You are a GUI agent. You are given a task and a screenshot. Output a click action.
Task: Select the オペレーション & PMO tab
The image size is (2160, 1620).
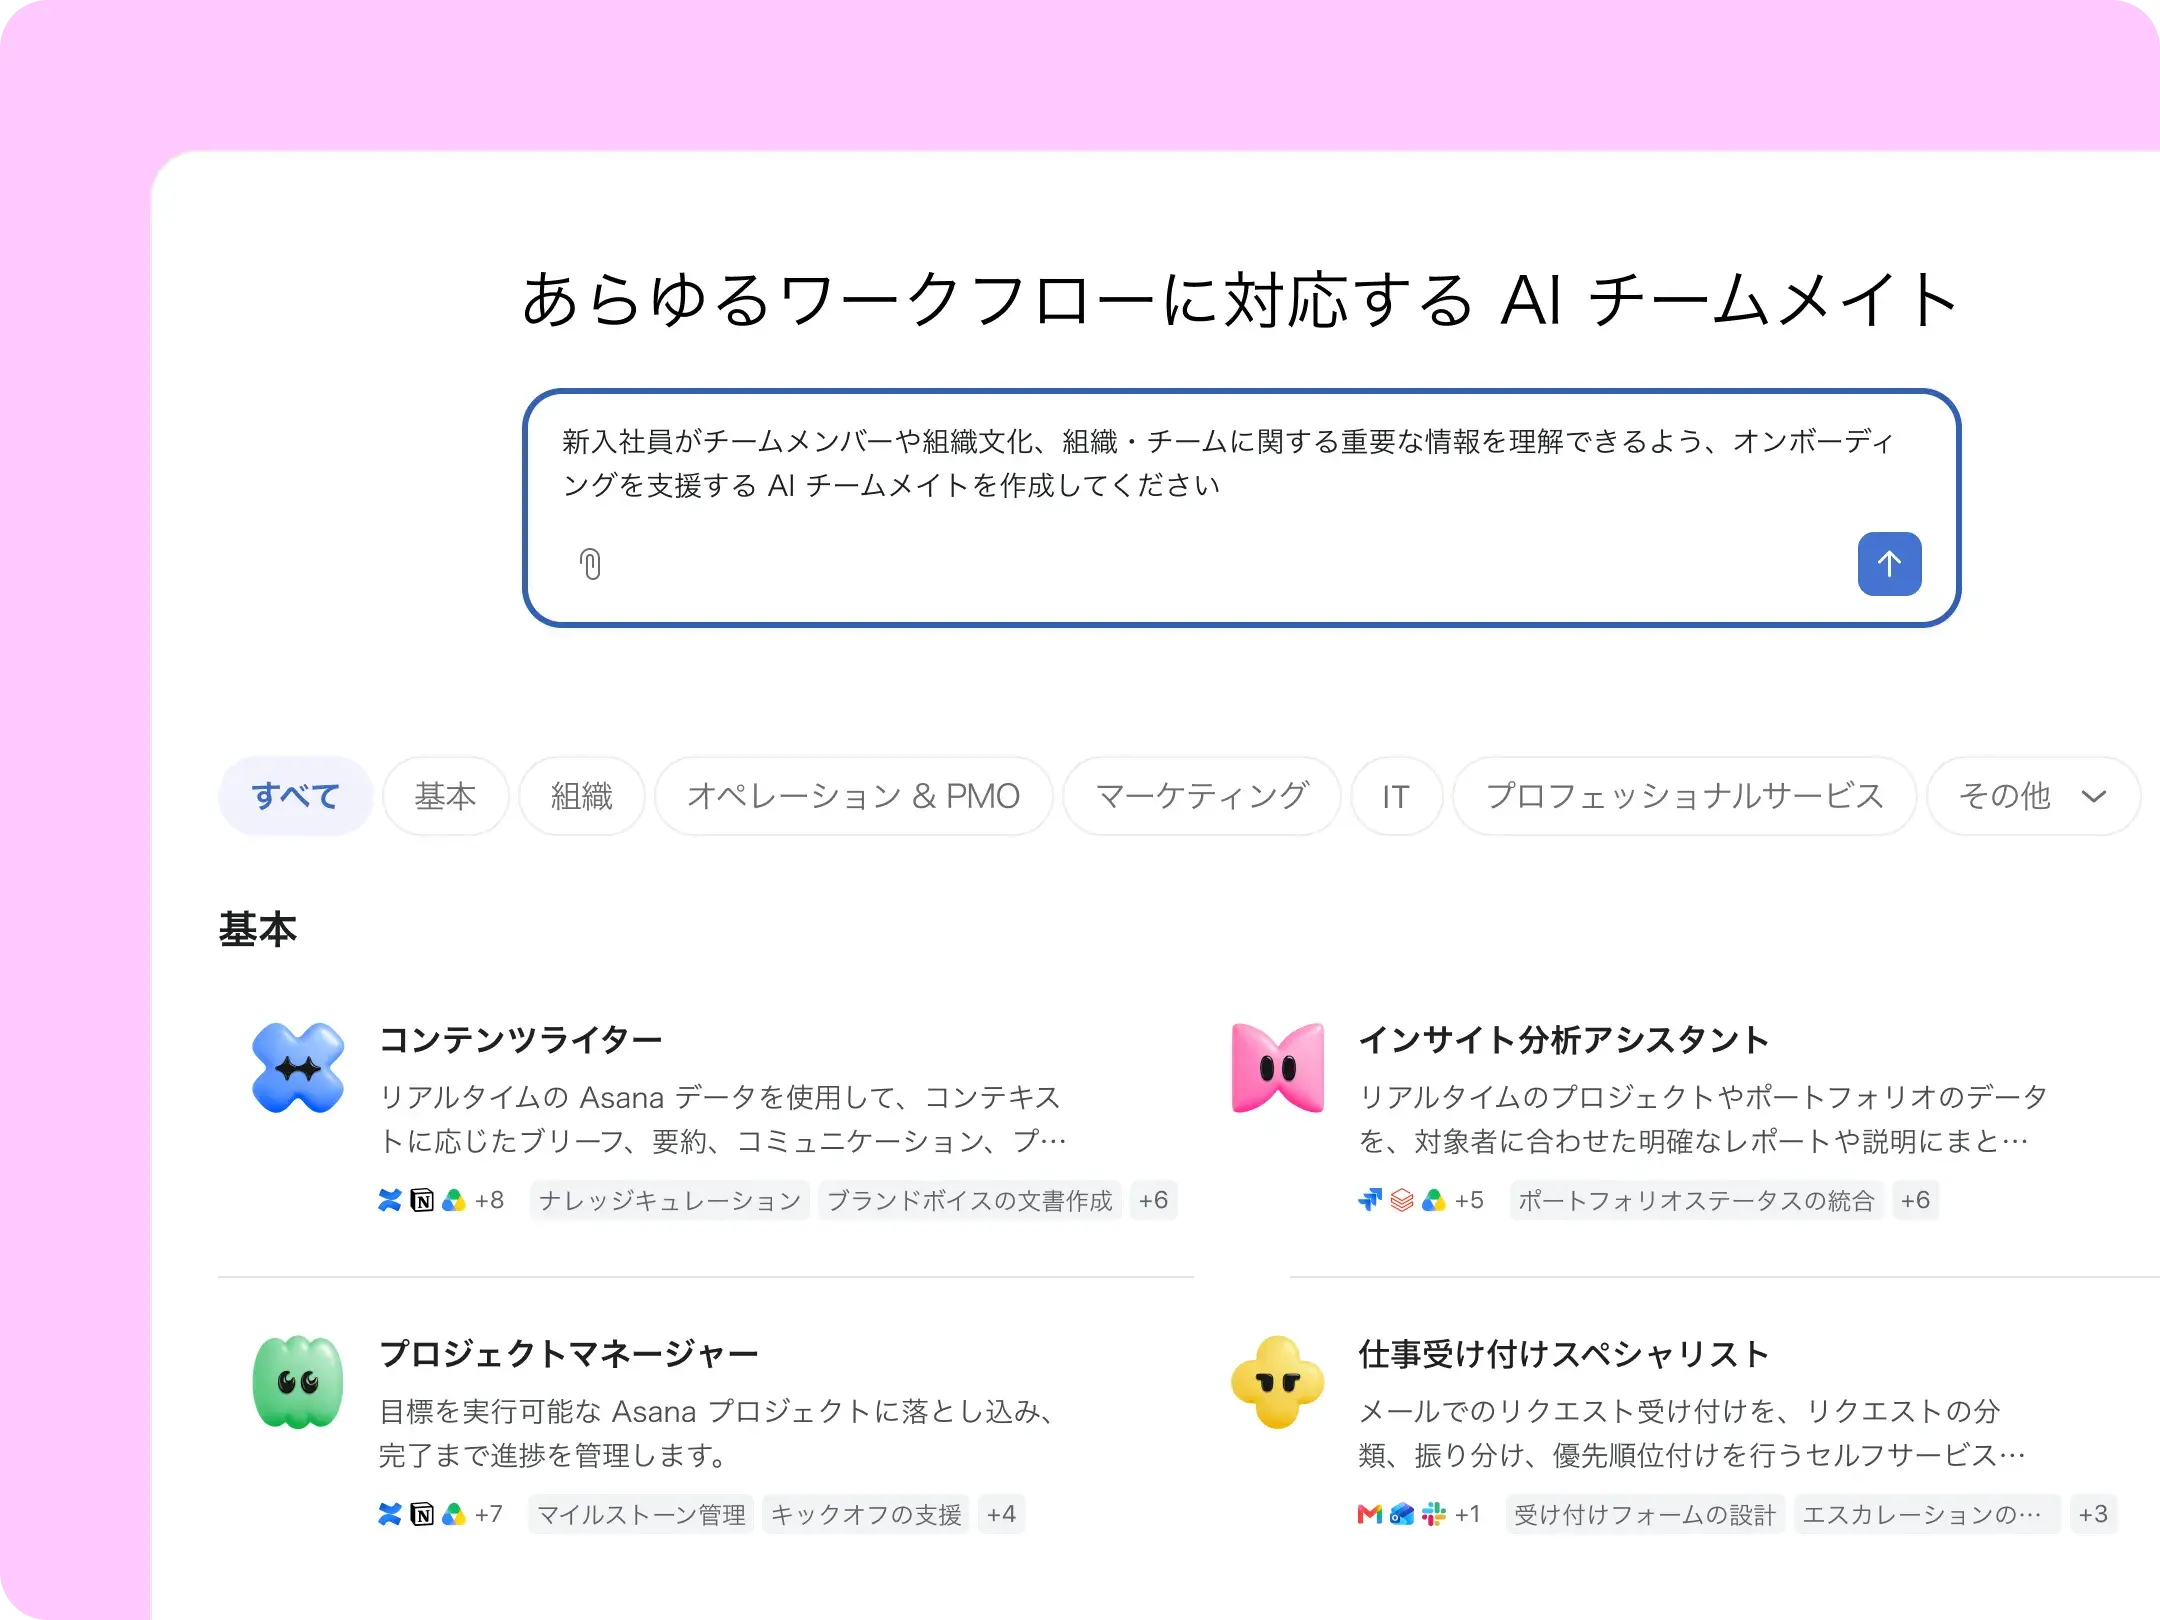(853, 796)
